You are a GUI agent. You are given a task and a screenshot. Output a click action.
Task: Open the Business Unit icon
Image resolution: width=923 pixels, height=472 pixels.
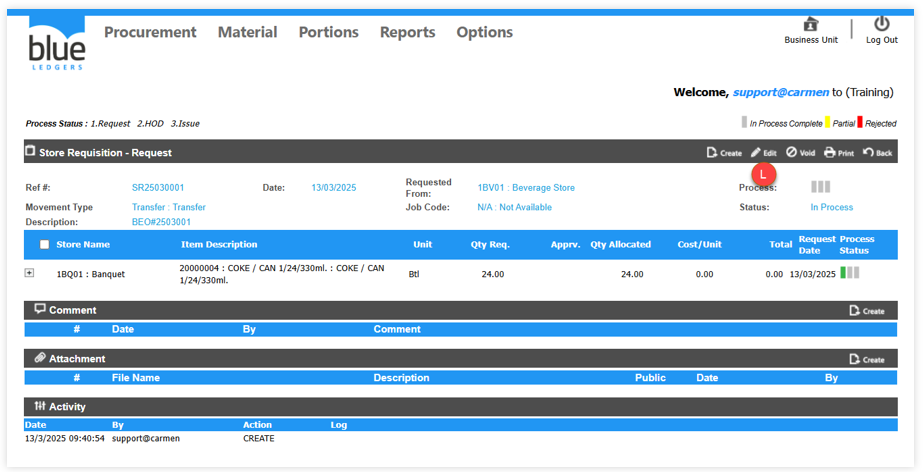(810, 25)
